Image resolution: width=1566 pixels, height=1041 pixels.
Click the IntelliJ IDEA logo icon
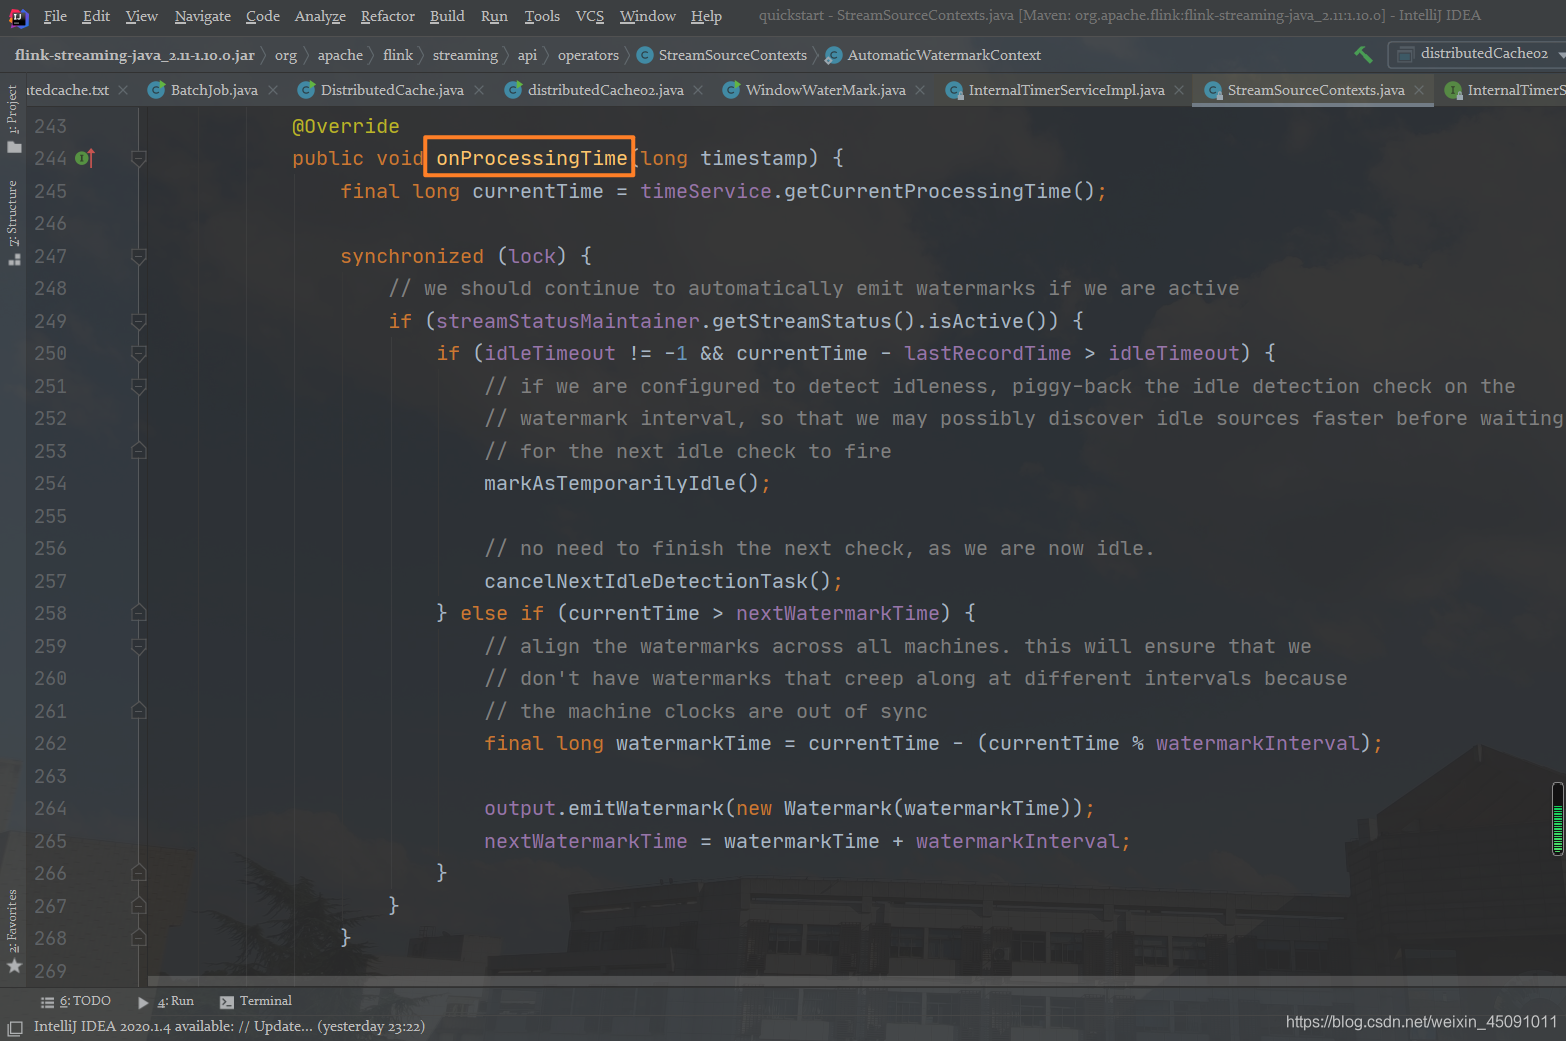point(18,17)
